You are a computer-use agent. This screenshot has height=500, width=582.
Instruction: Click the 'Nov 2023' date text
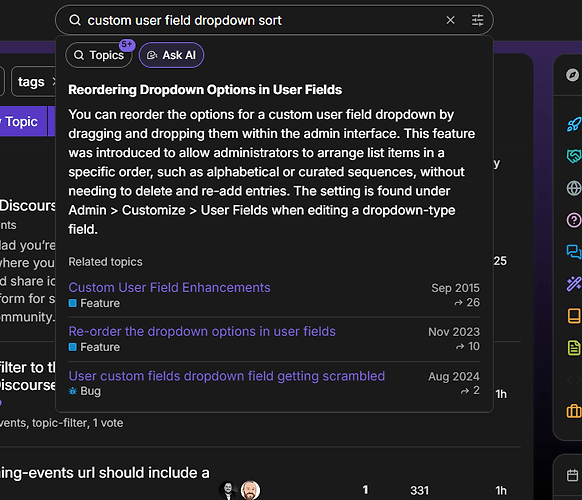454,331
